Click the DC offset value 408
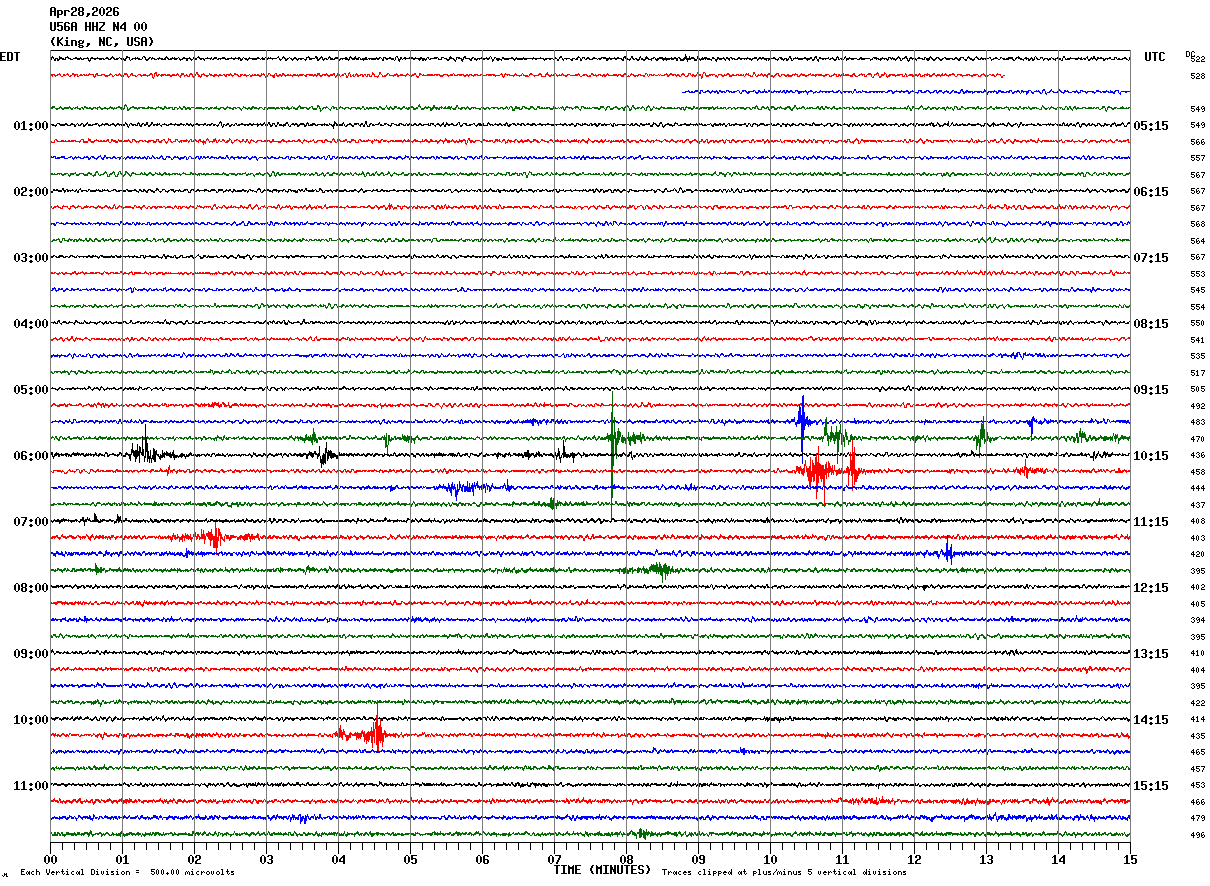 point(1197,522)
